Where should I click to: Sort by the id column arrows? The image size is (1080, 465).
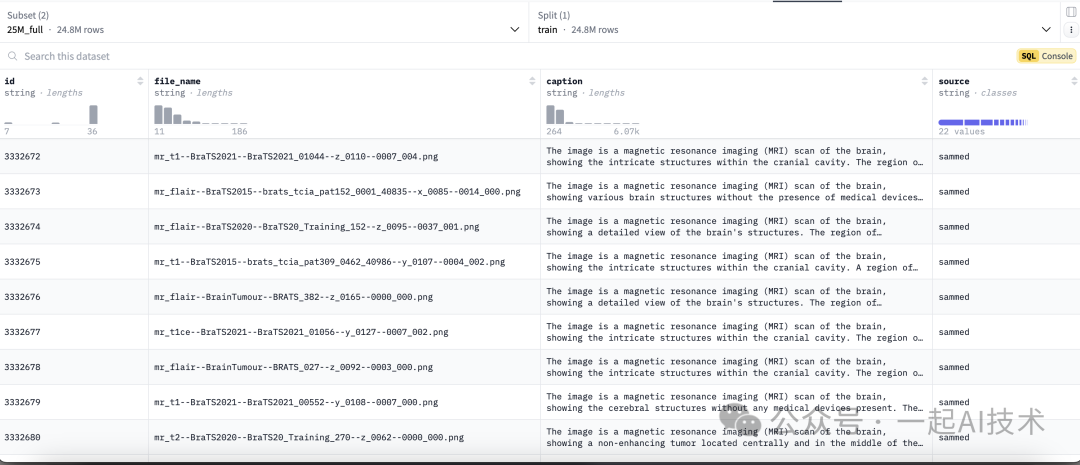pyautogui.click(x=140, y=81)
